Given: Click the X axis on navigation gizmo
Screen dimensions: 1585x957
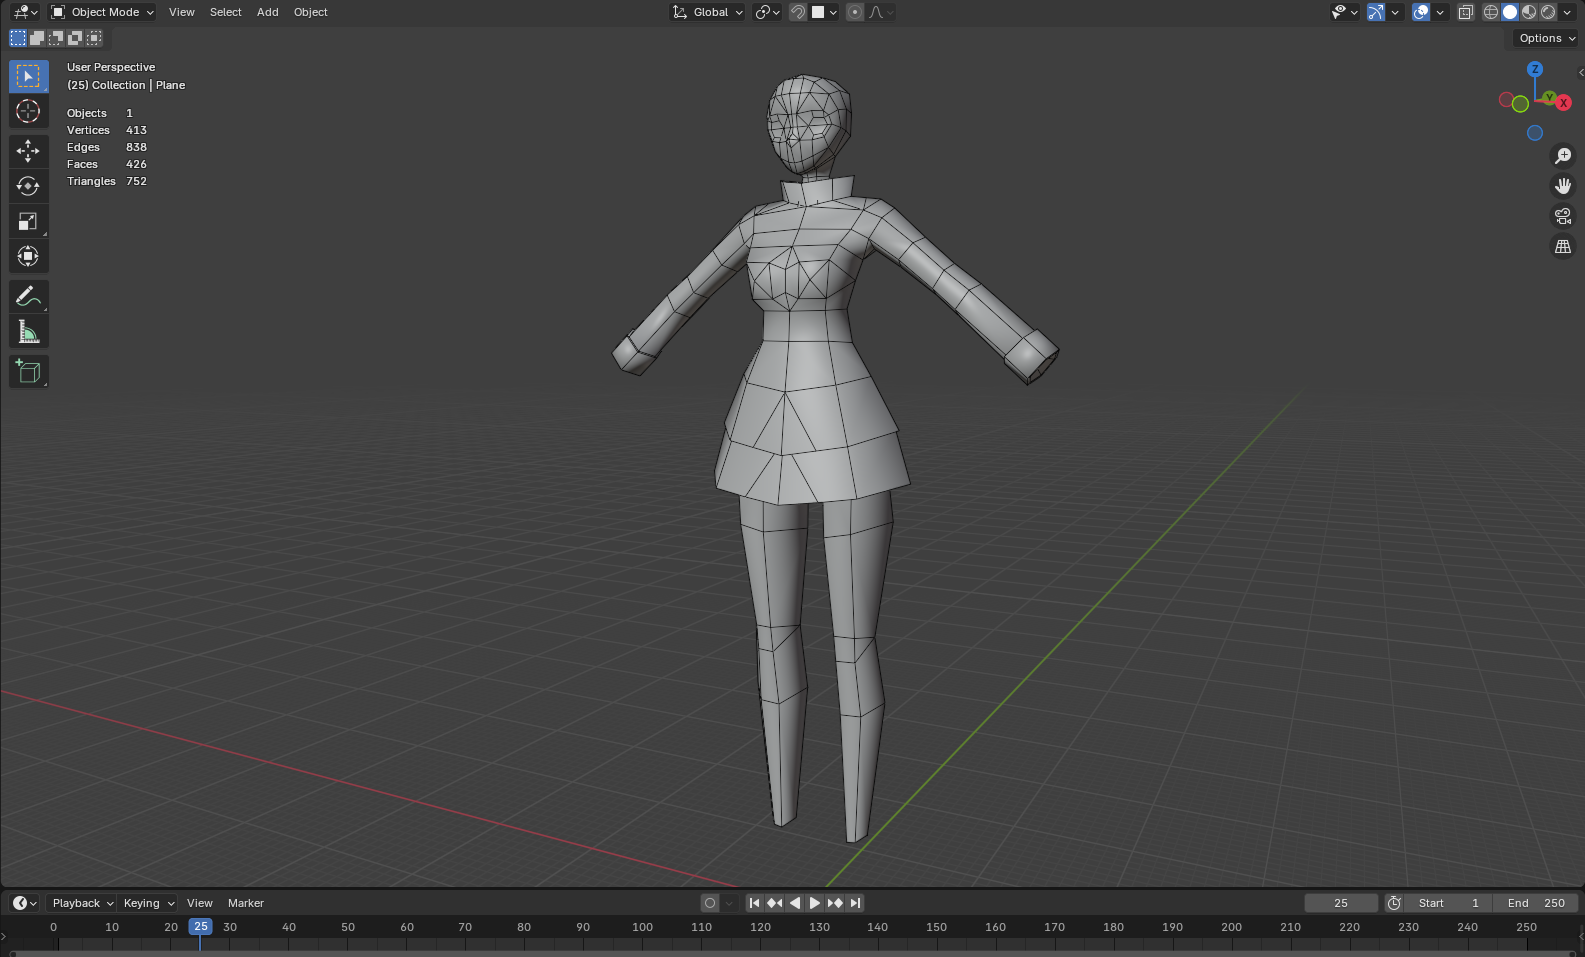Looking at the screenshot, I should pyautogui.click(x=1563, y=103).
